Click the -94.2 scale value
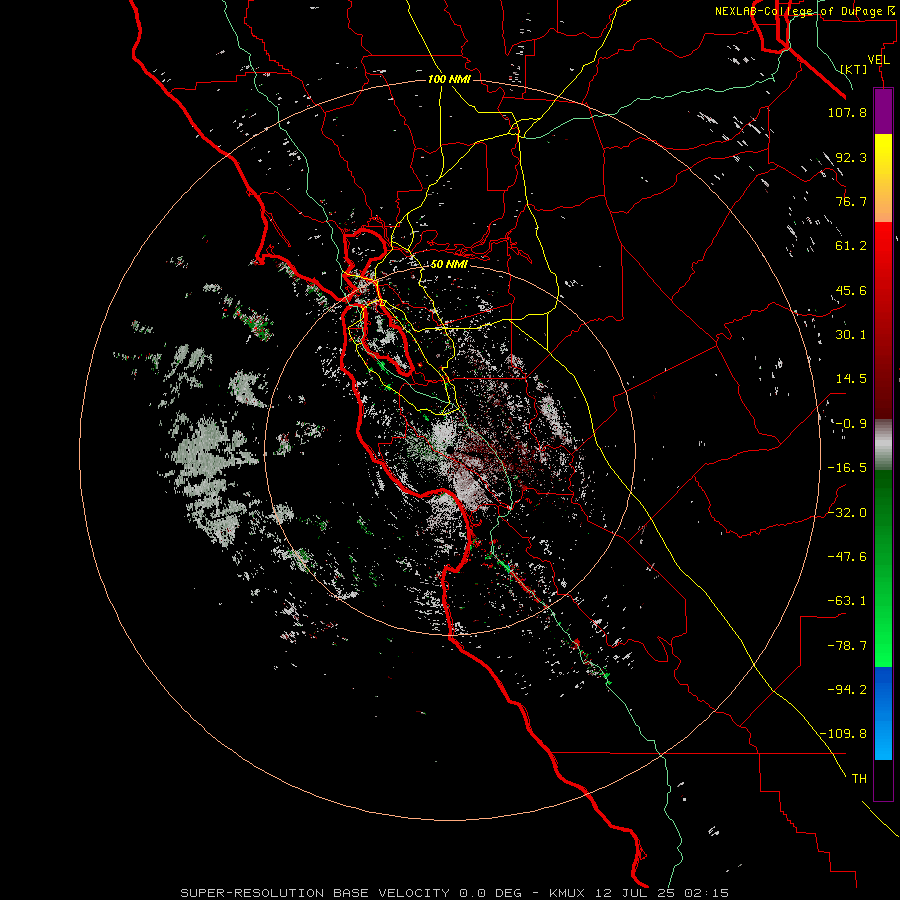This screenshot has height=900, width=900. tap(847, 690)
